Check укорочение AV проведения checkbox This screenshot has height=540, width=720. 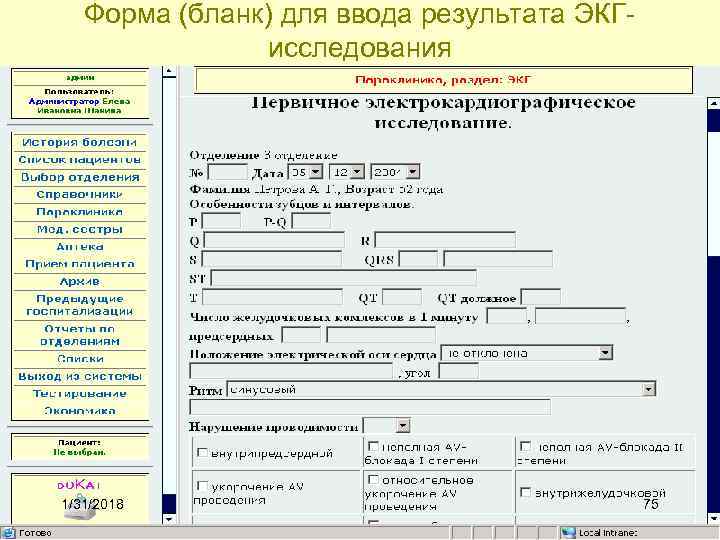202,486
